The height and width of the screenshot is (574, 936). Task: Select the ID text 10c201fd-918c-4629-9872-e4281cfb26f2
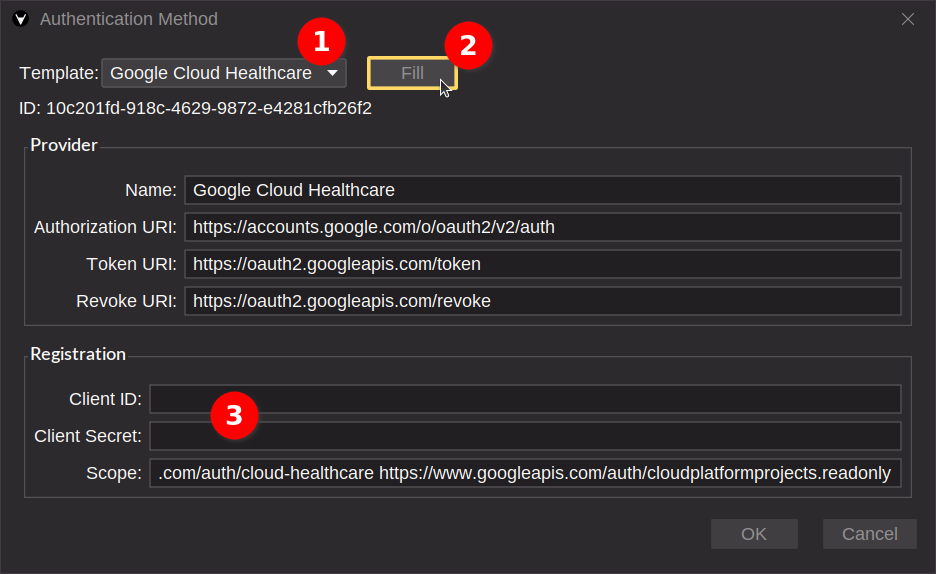coord(209,108)
